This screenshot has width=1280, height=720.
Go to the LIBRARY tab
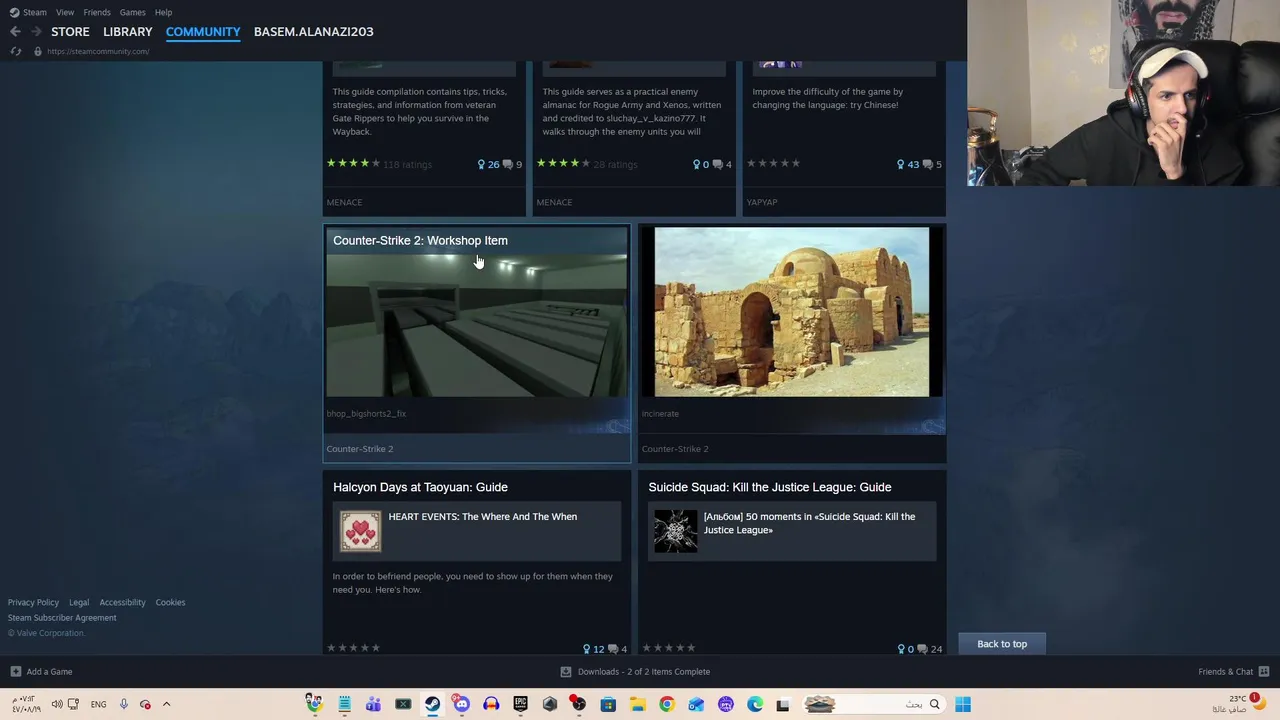point(128,32)
